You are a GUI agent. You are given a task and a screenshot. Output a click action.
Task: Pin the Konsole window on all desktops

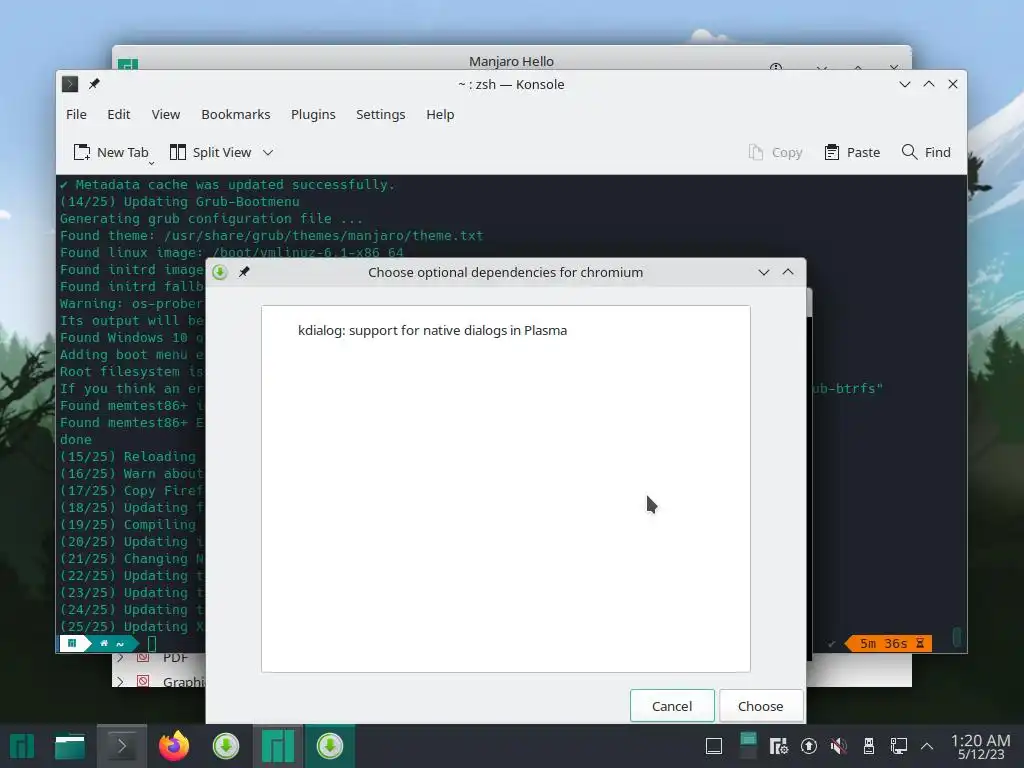pos(94,84)
